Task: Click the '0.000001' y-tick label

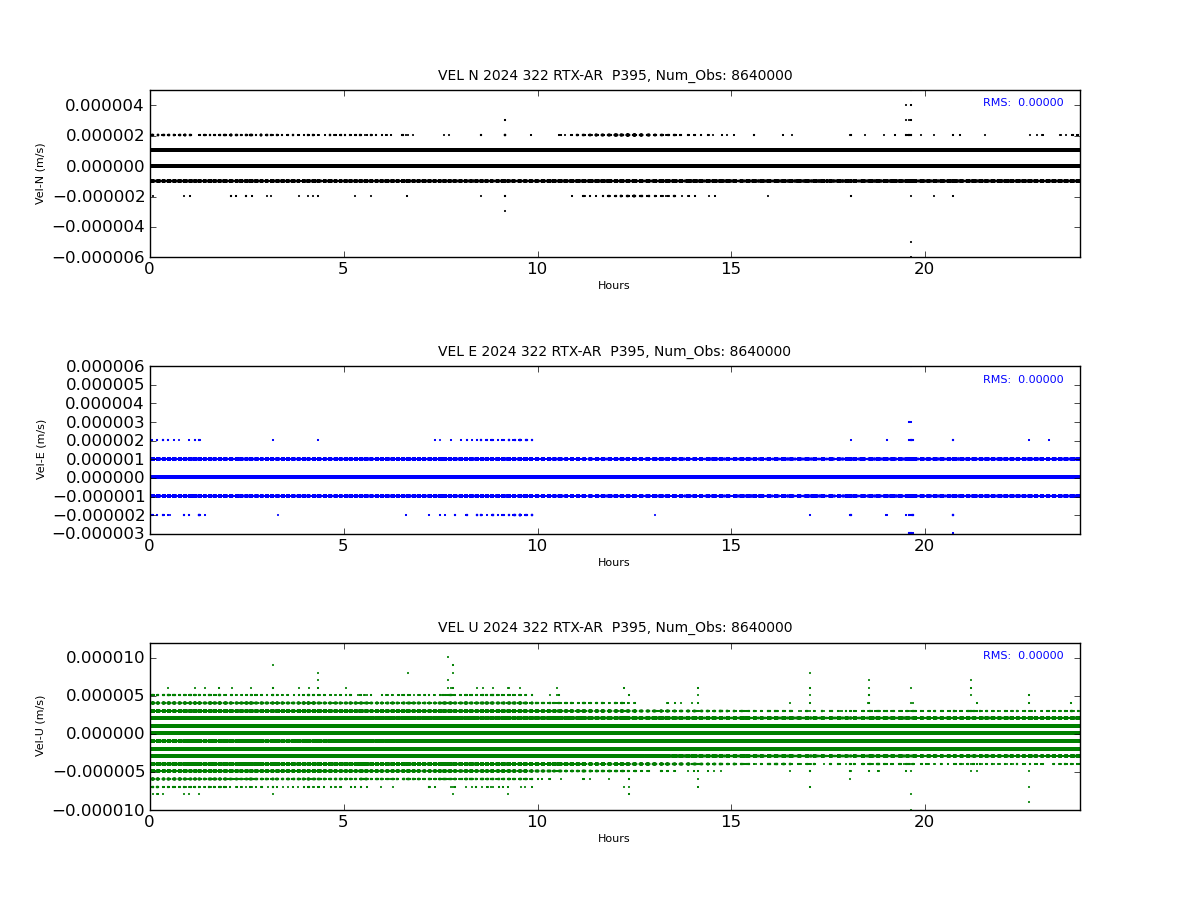Action: click(x=105, y=459)
